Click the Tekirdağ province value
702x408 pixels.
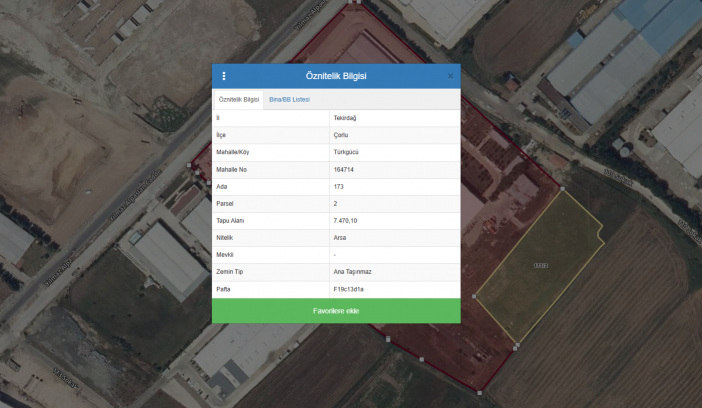[x=344, y=118]
